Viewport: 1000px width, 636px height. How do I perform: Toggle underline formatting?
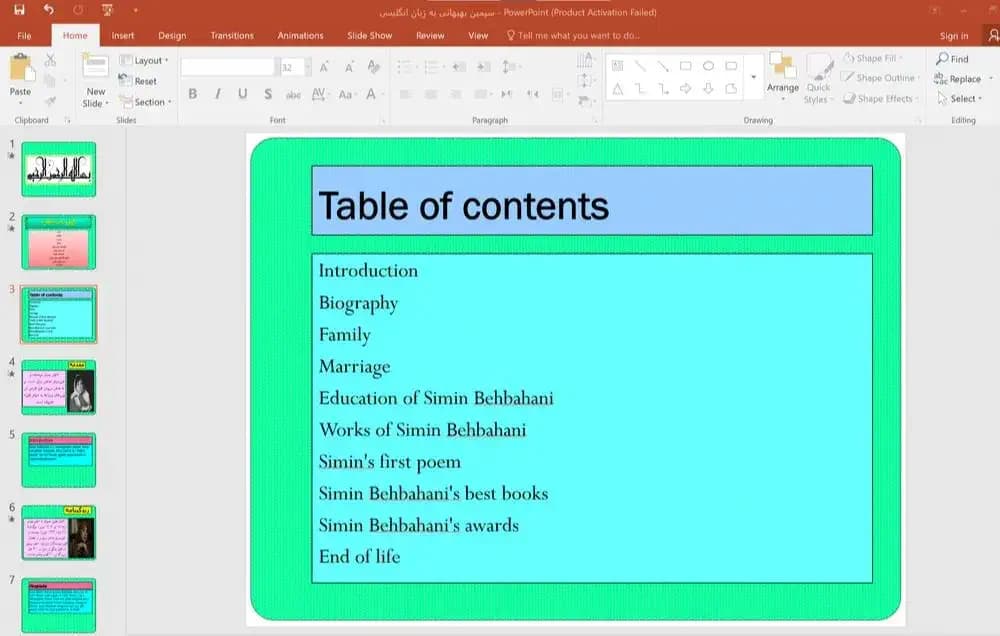pos(242,94)
